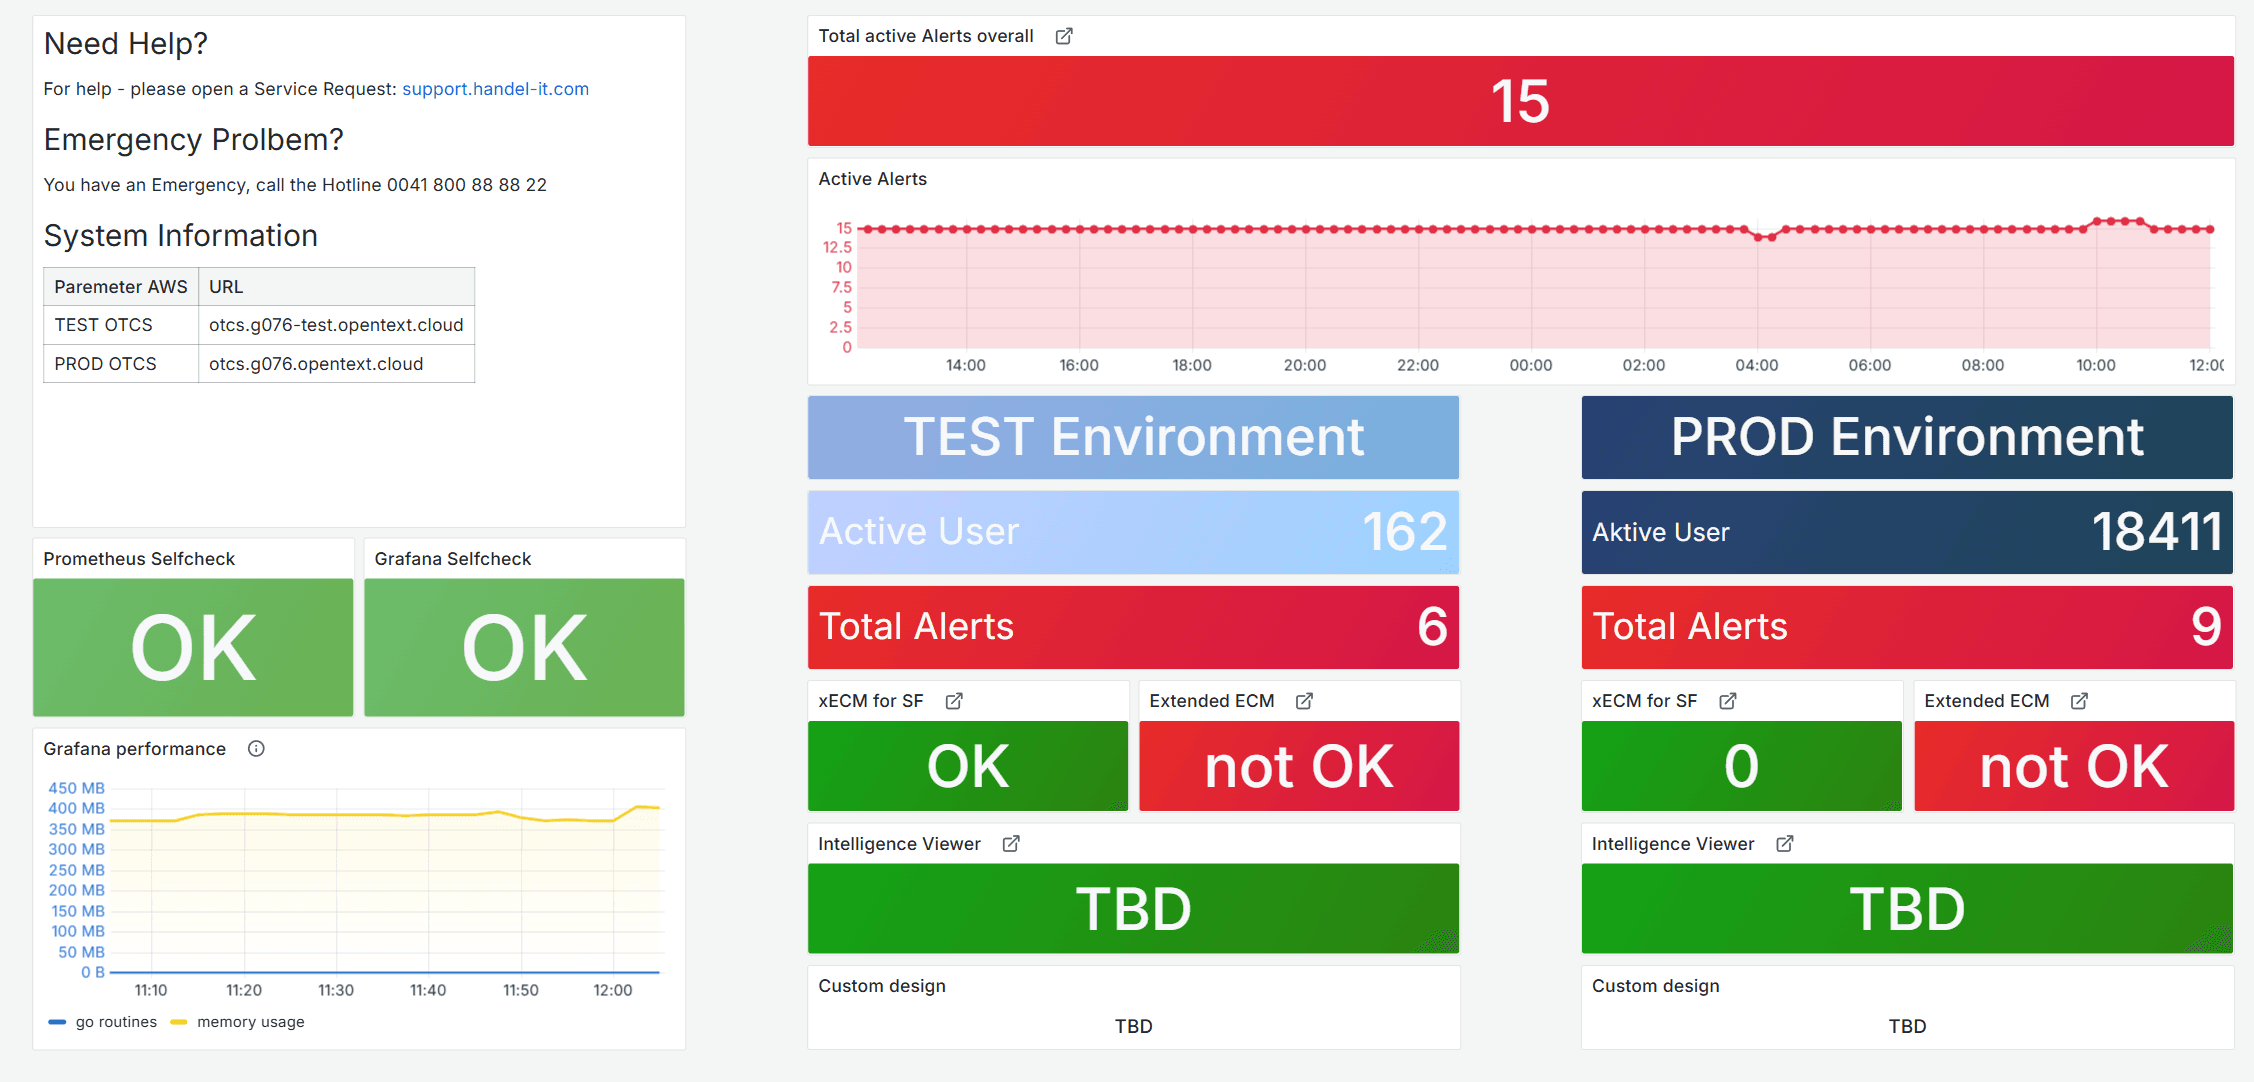2254x1082 pixels.
Task: Click TEST Custom design panel title
Action: click(882, 986)
